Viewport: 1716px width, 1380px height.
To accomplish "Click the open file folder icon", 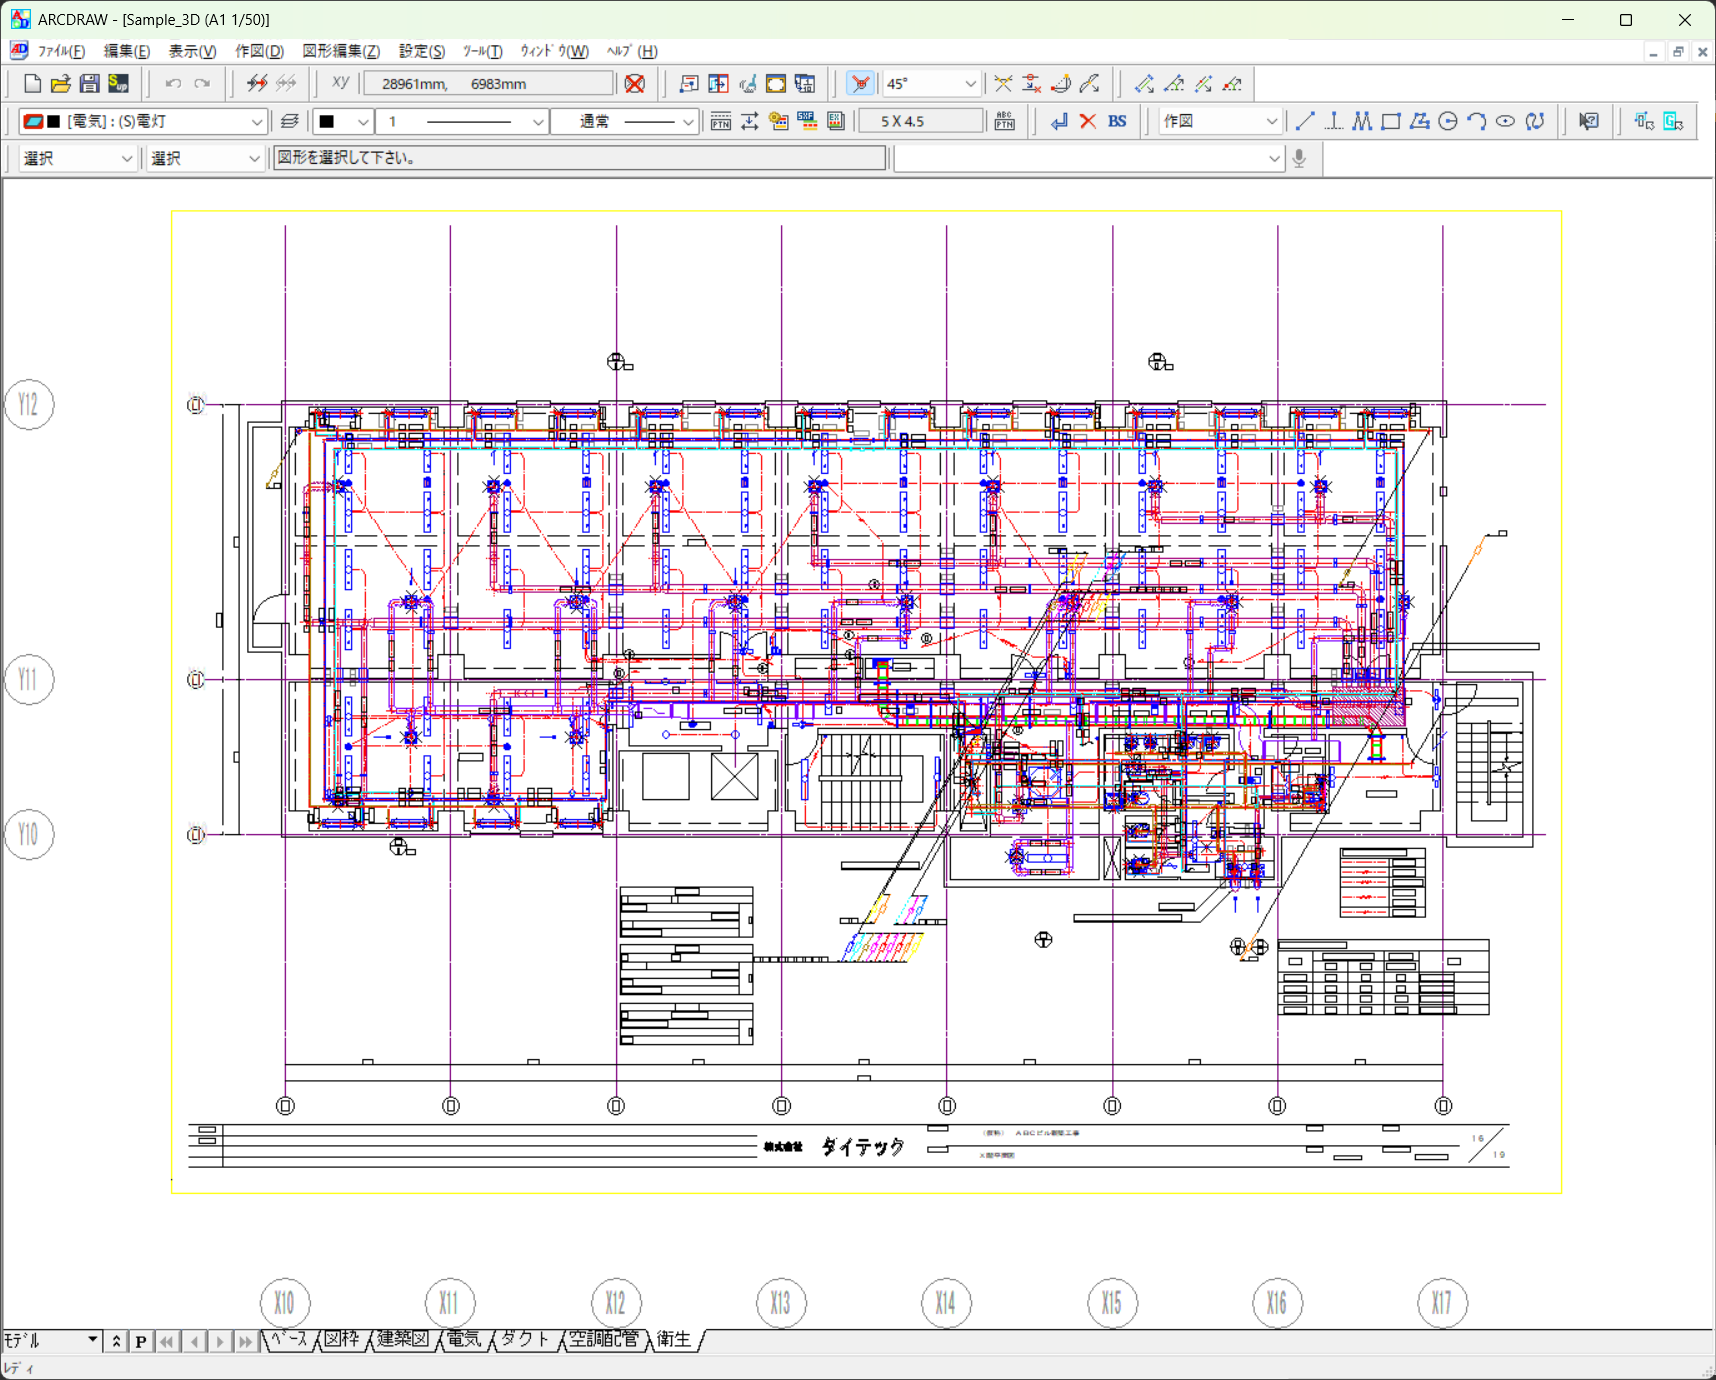I will 60,84.
